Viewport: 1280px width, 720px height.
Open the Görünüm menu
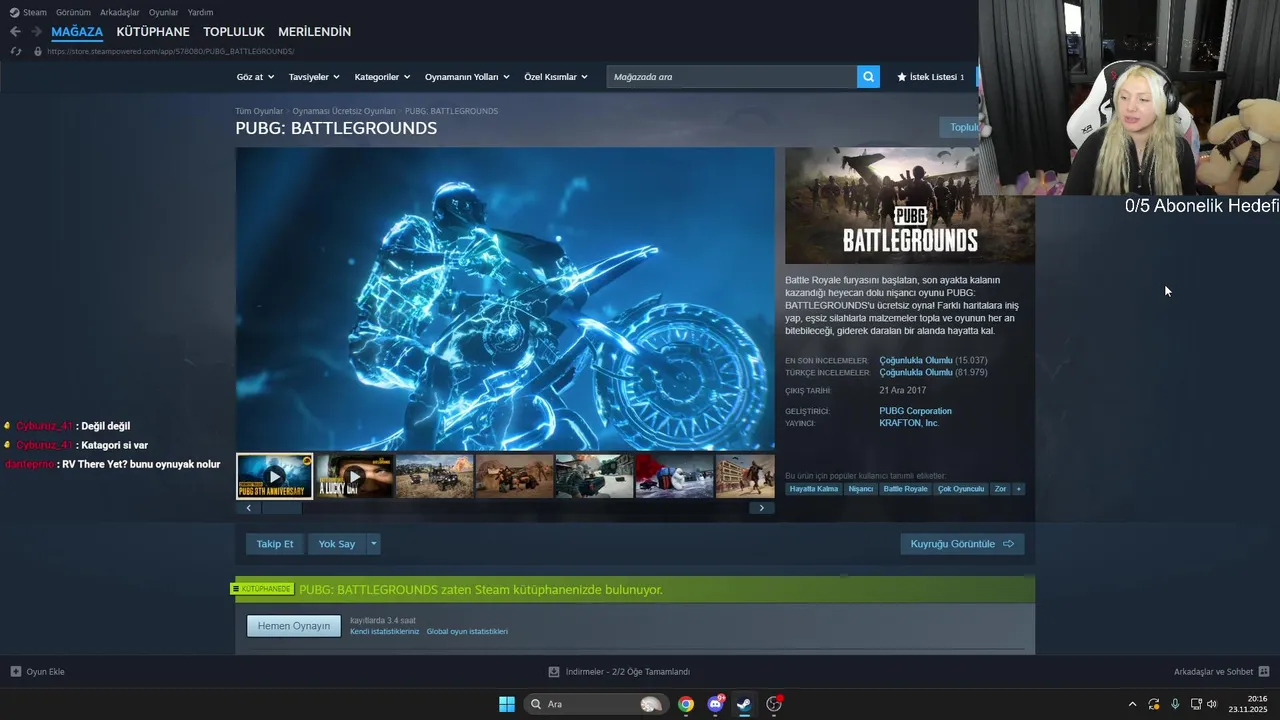coord(73,13)
